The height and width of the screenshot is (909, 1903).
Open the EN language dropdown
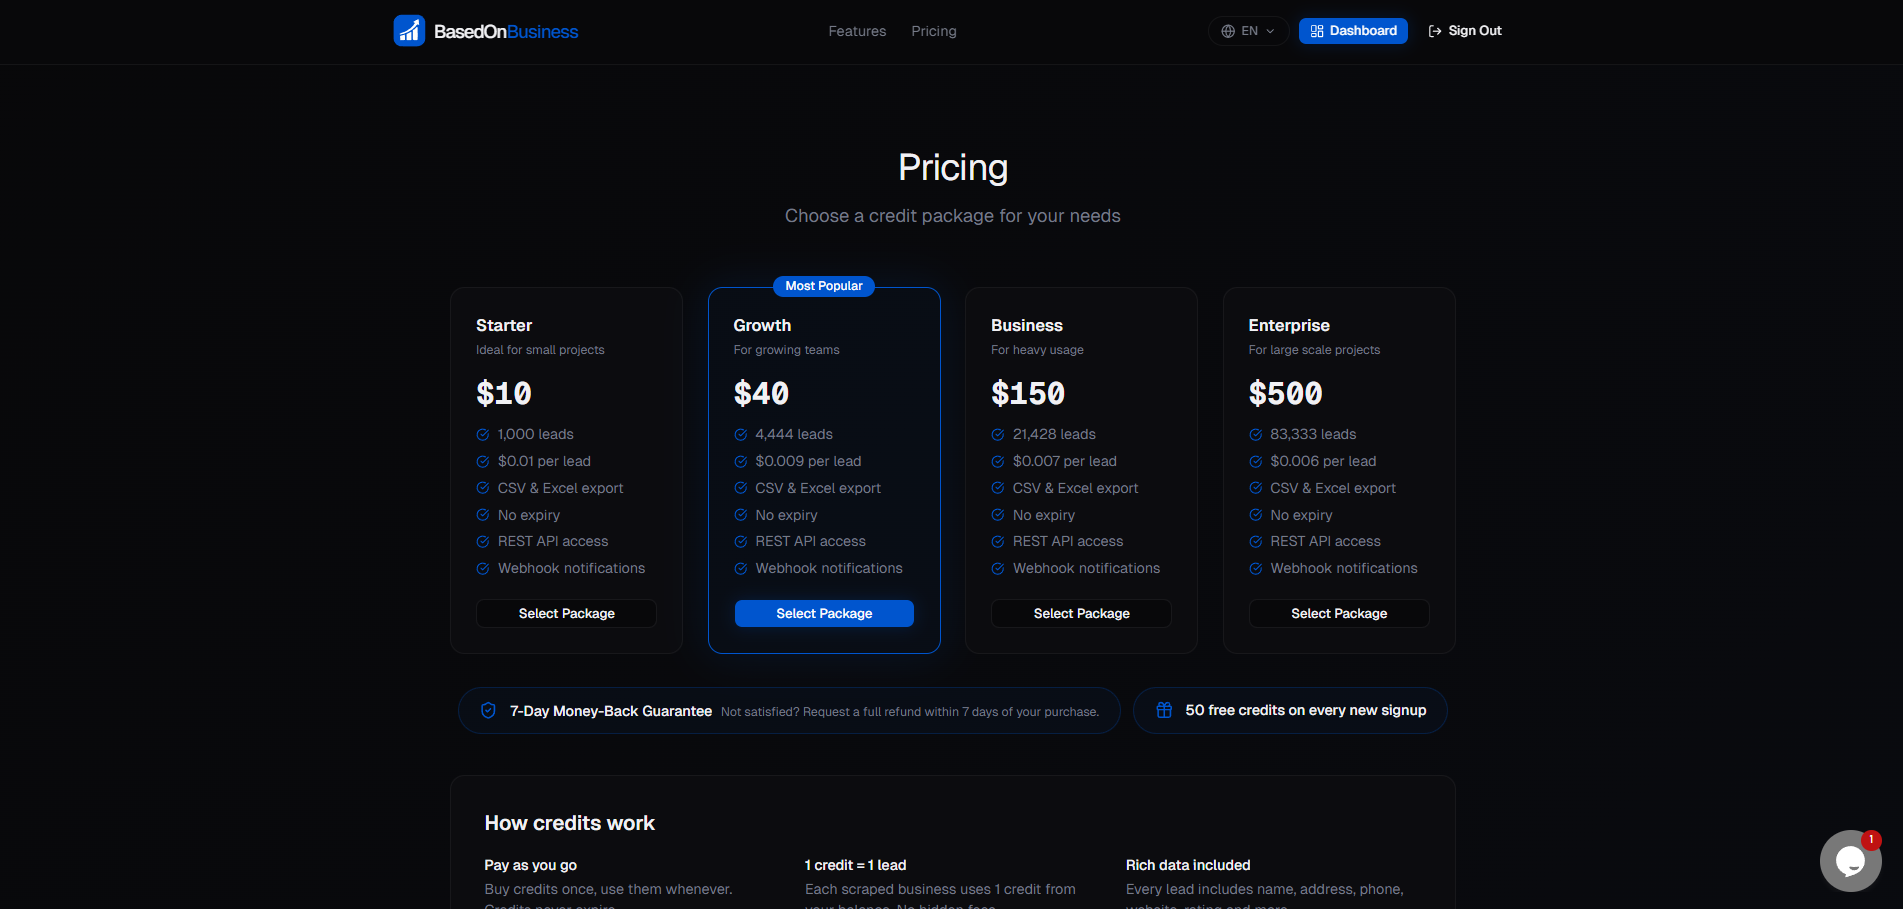[1247, 31]
